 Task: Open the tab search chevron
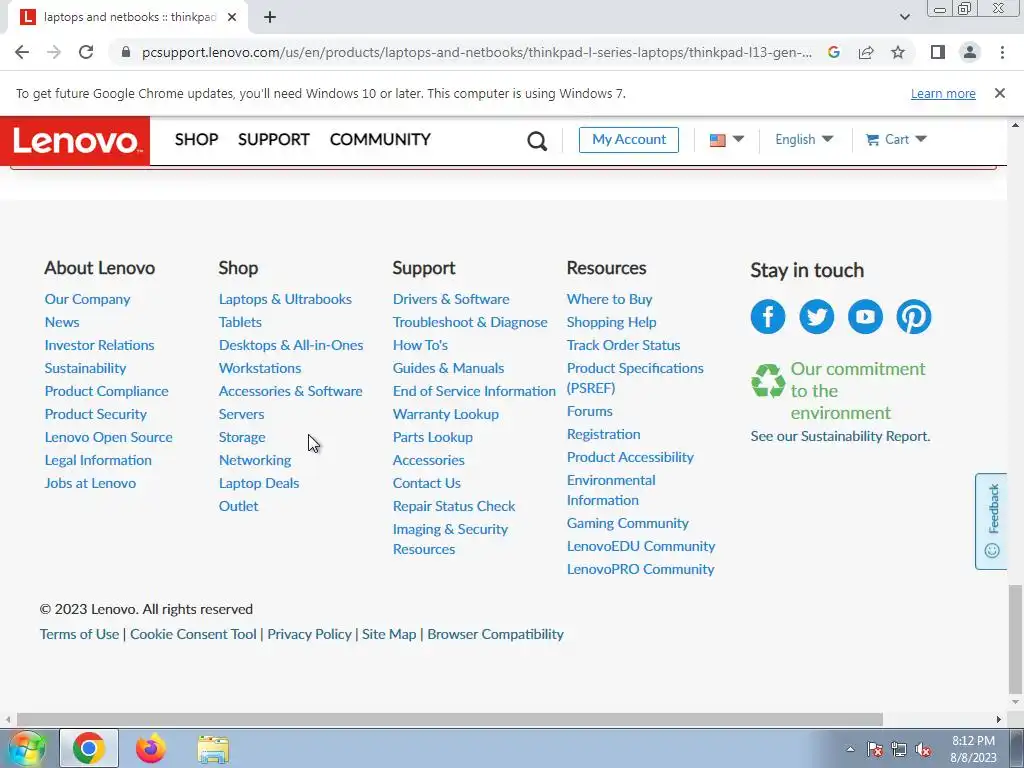point(904,17)
